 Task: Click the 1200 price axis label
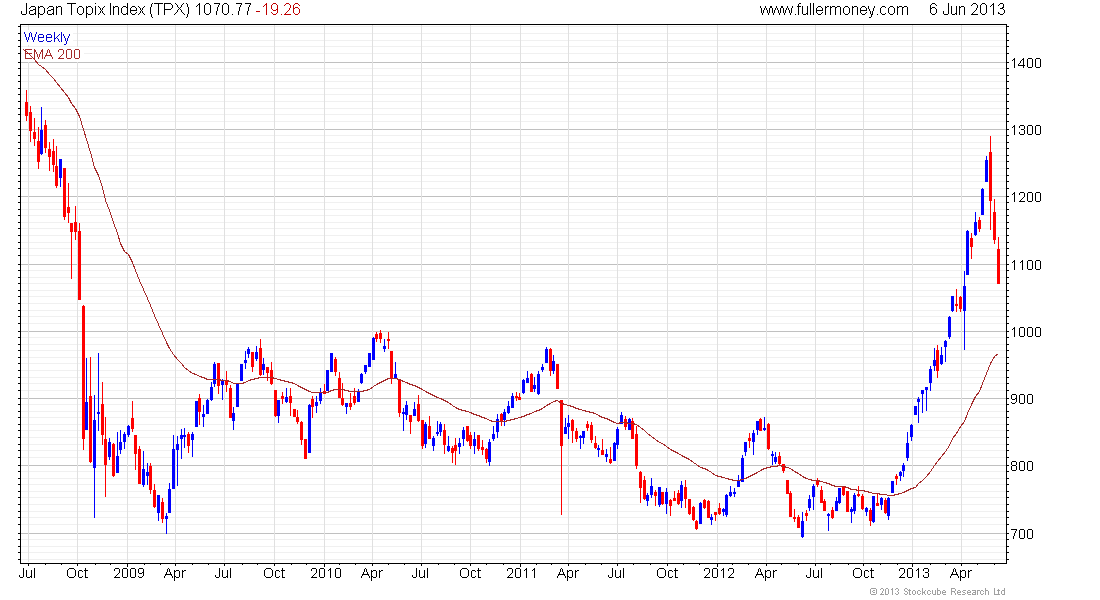(1026, 198)
